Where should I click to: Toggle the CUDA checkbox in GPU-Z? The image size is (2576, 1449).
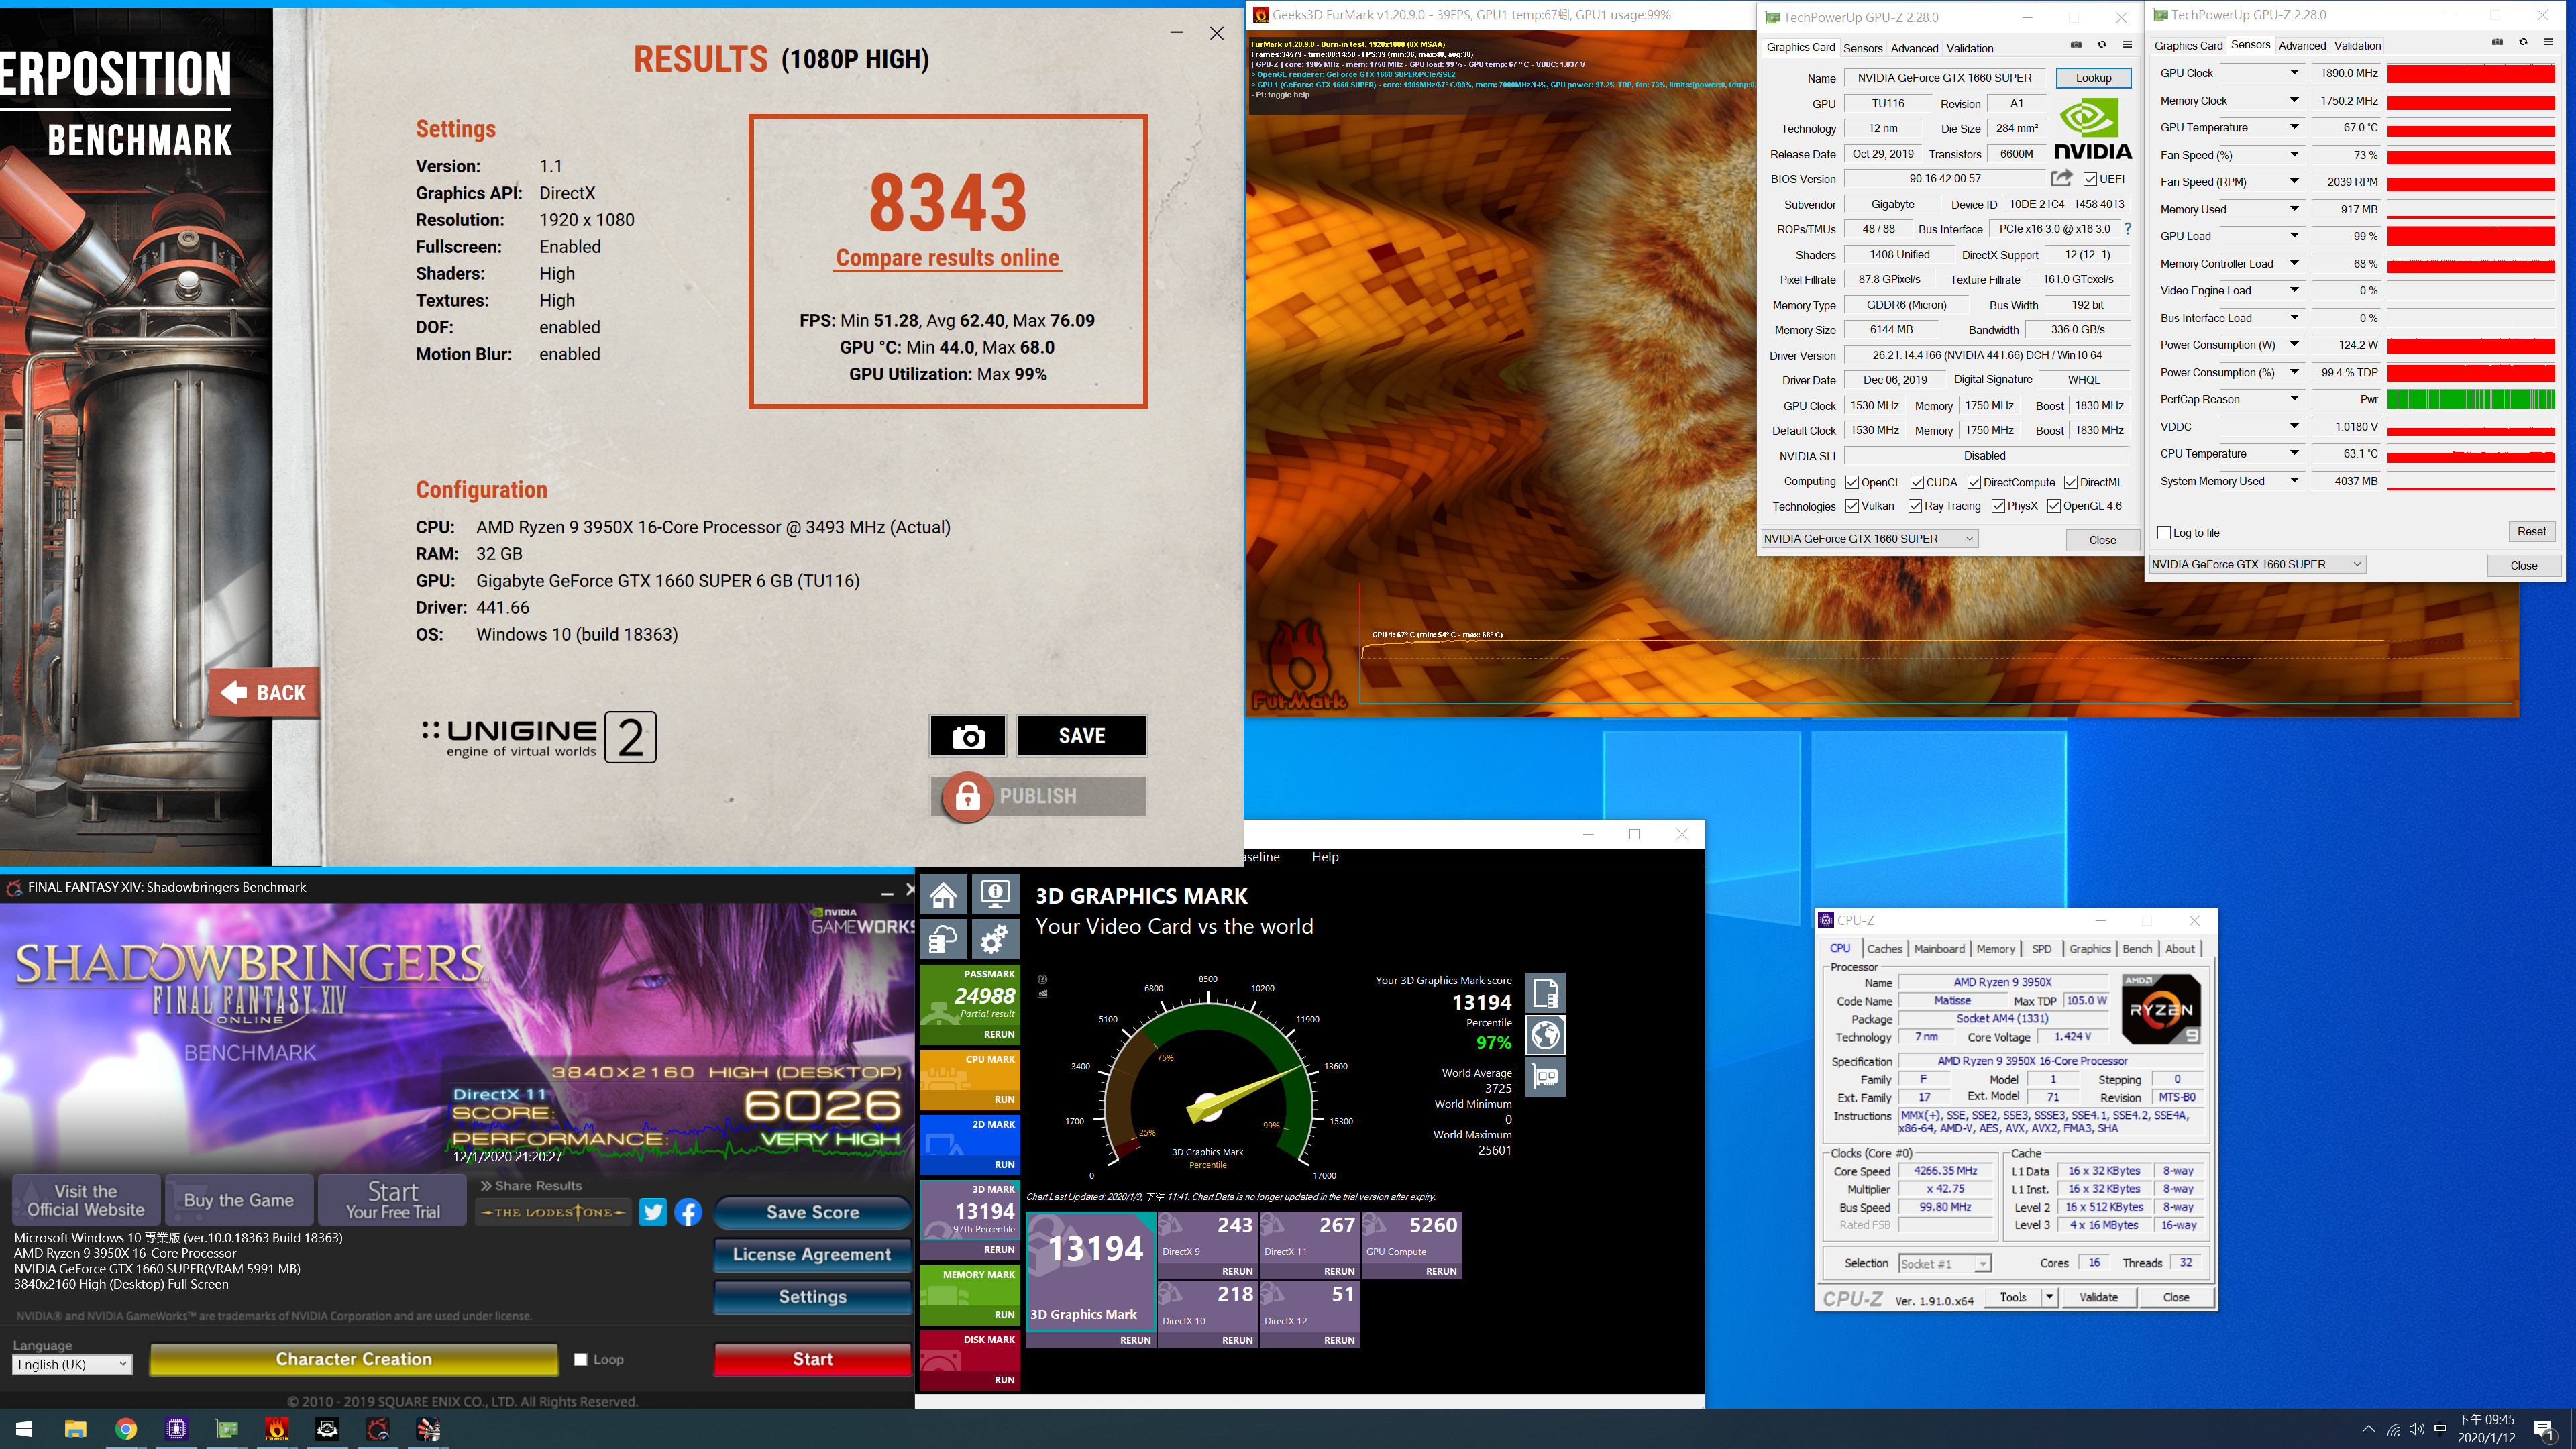coord(1917,482)
